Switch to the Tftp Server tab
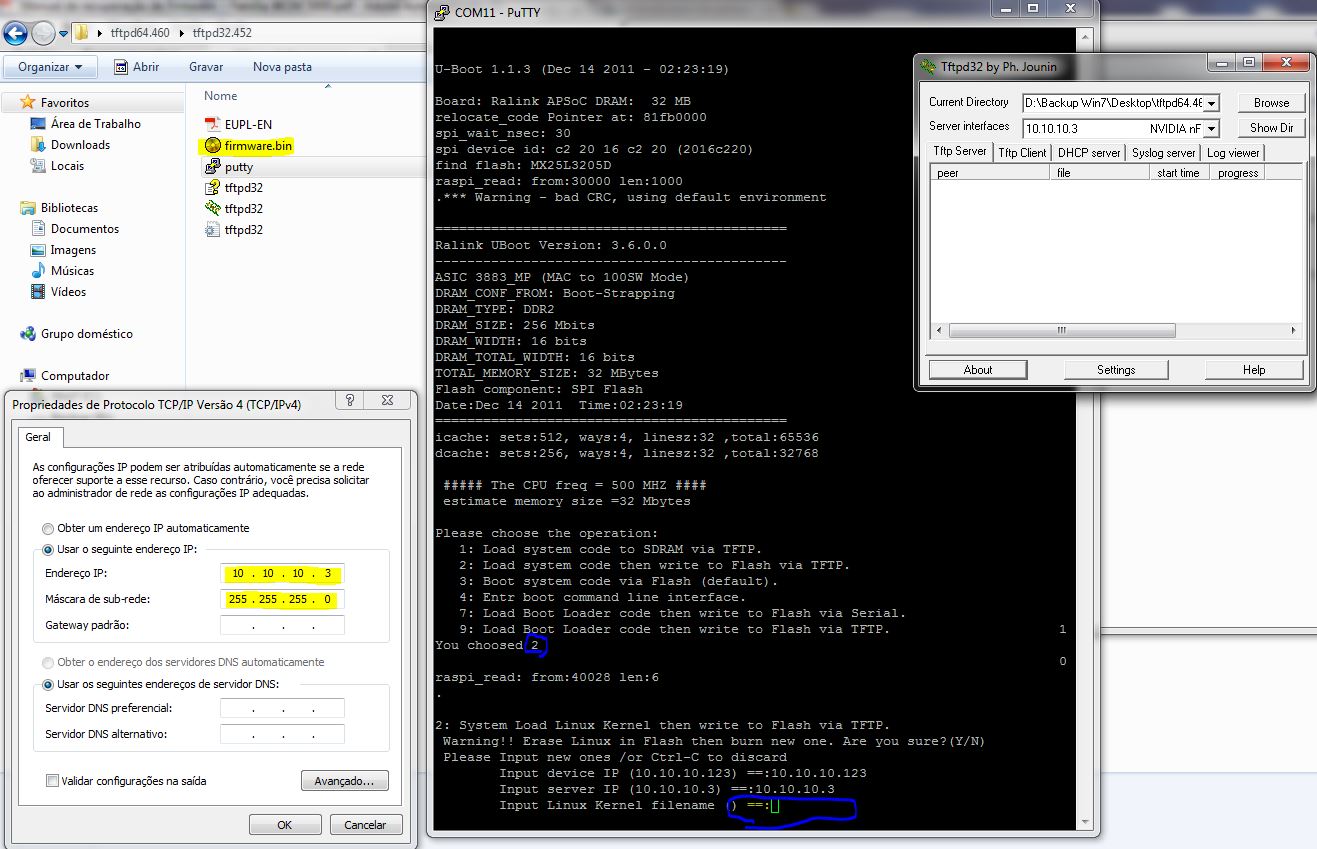 tap(960, 151)
